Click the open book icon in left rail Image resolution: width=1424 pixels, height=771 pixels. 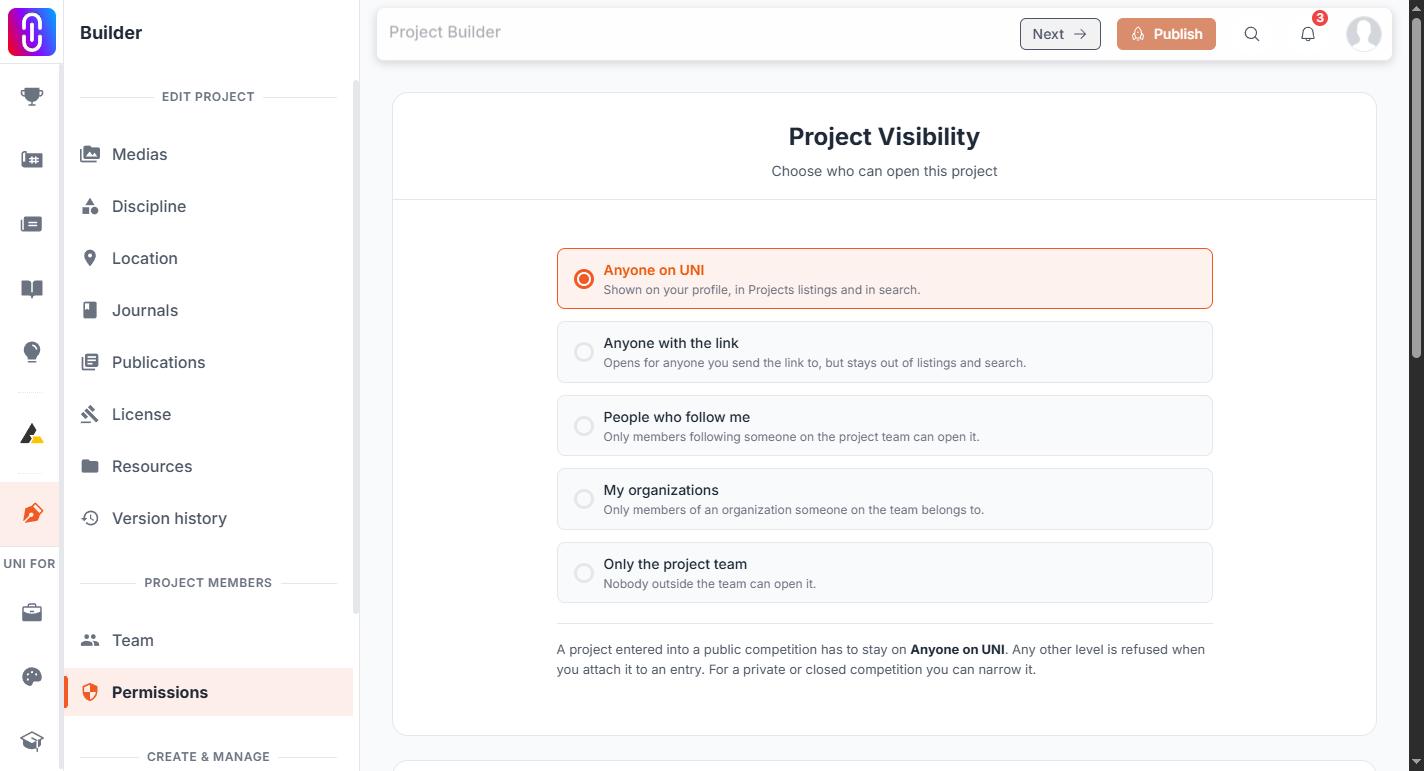32,289
